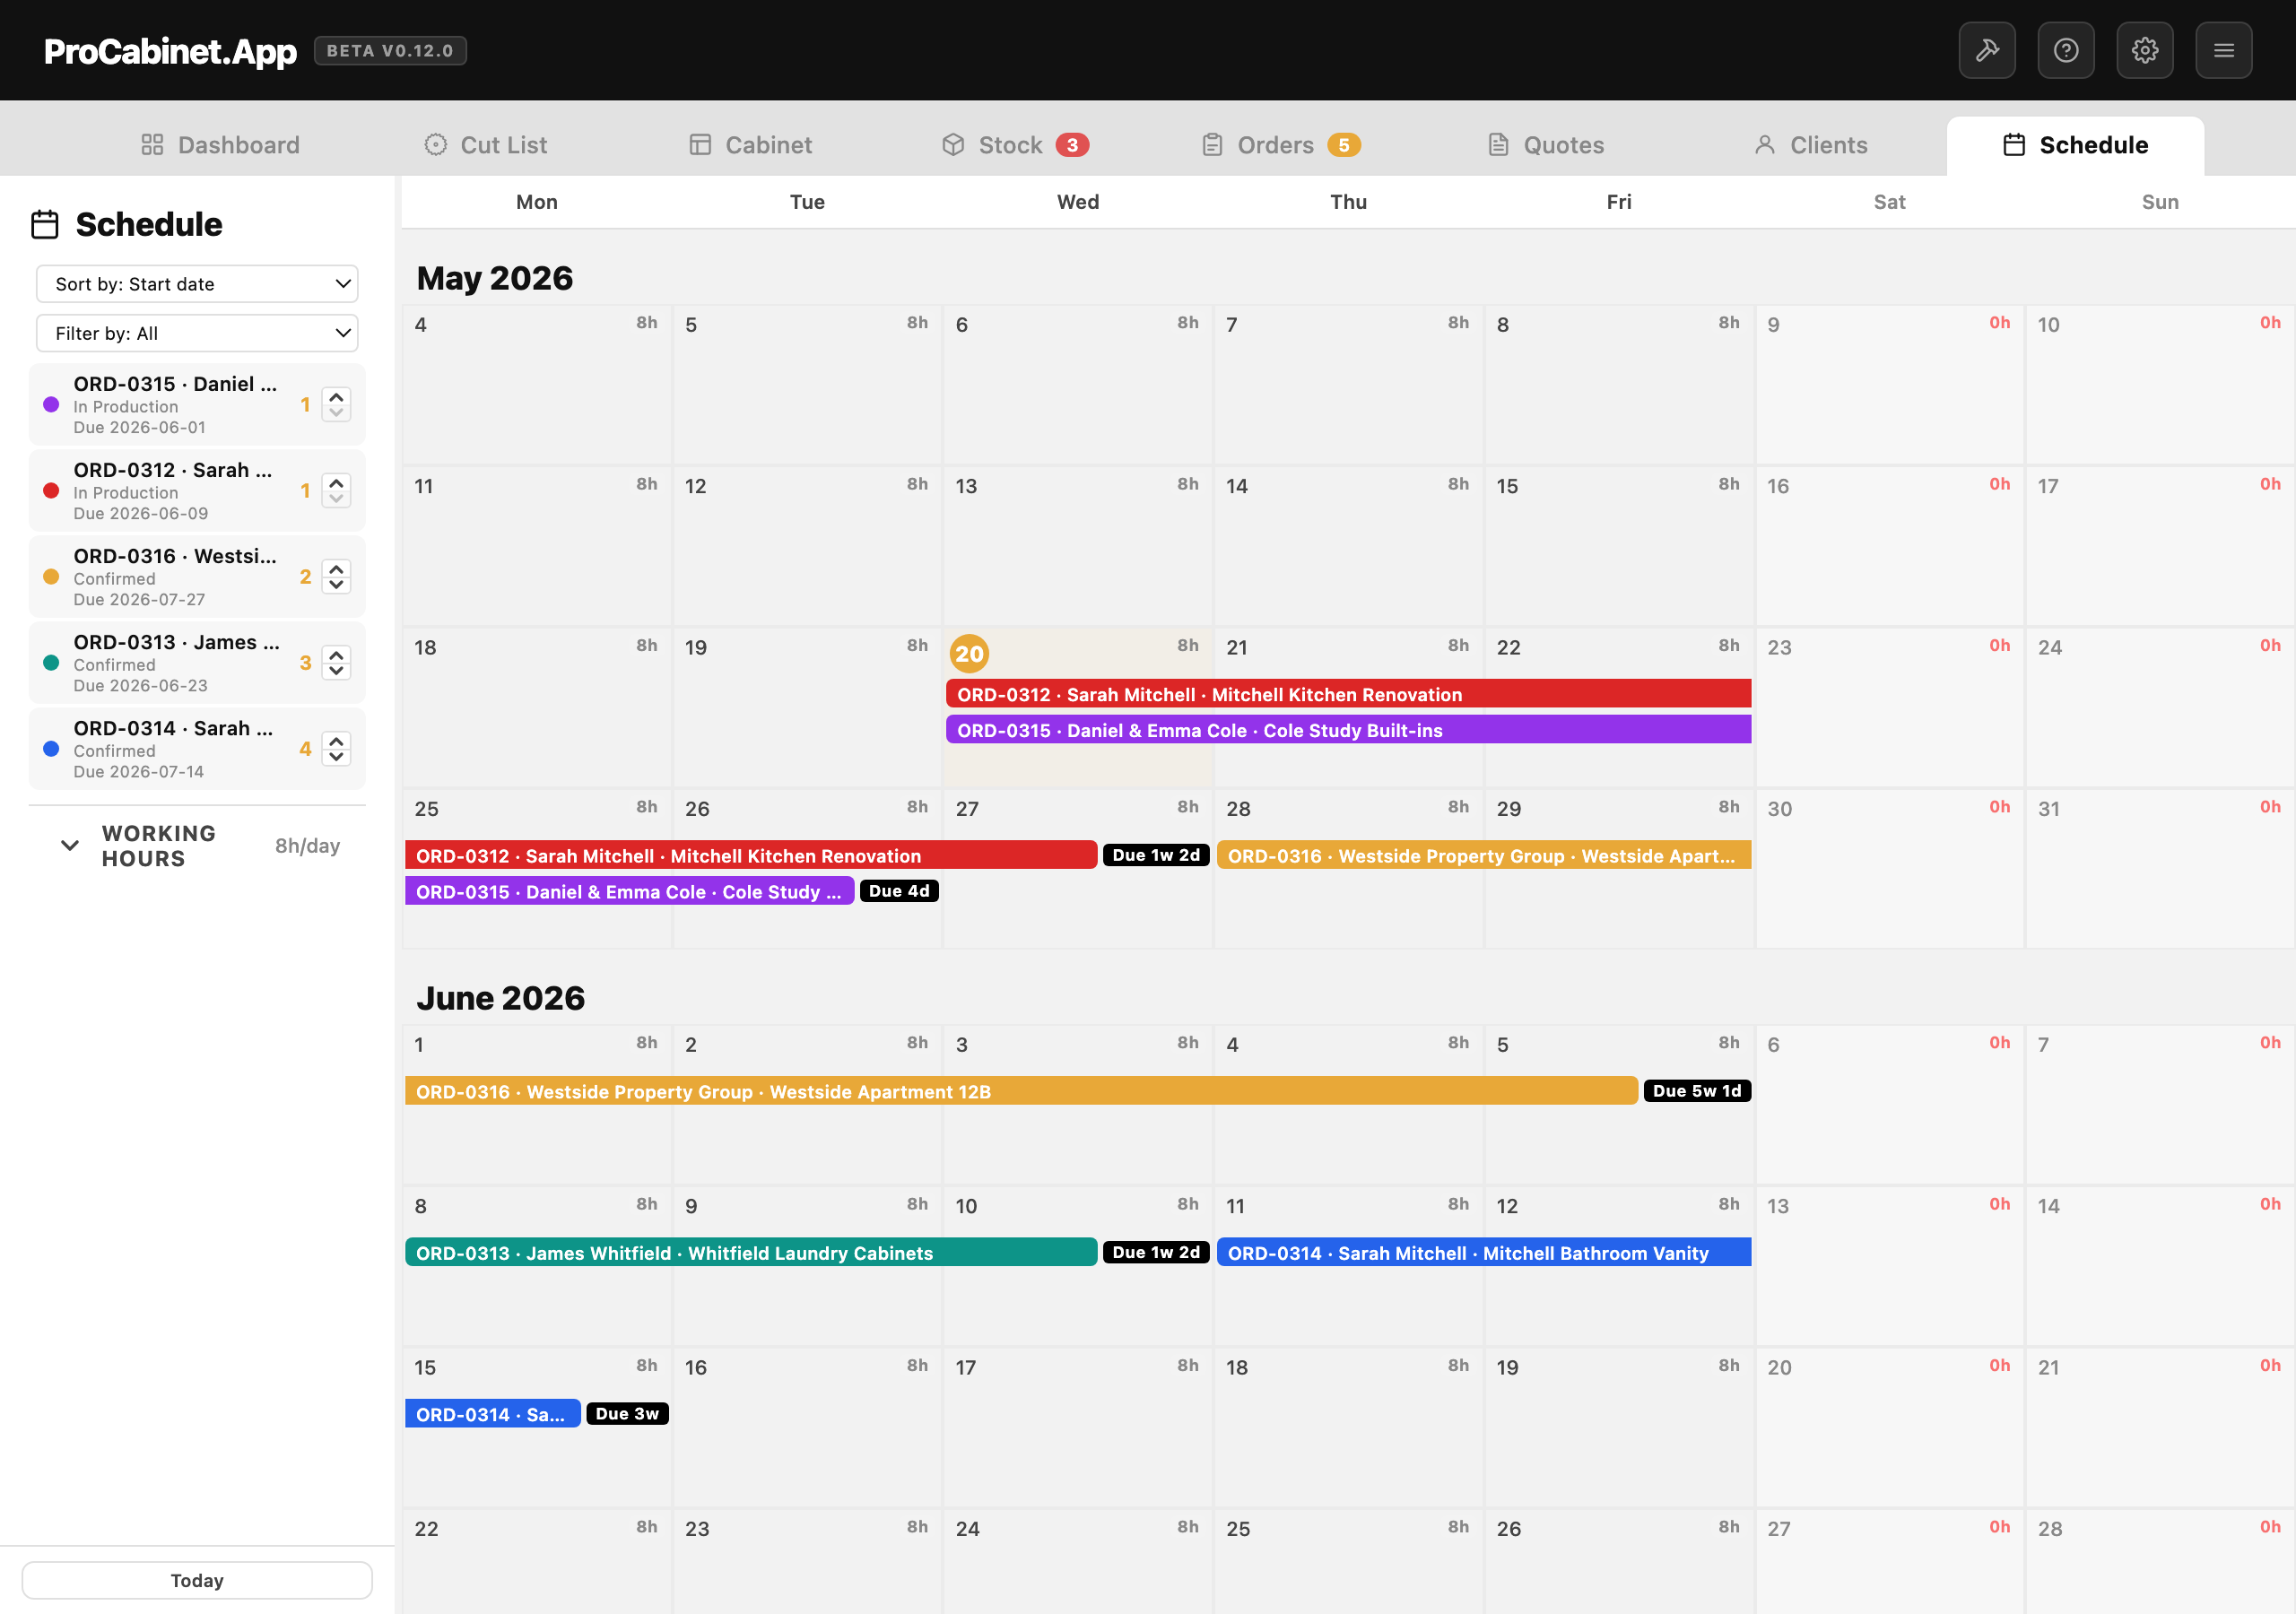Image resolution: width=2296 pixels, height=1614 pixels.
Task: Switch to the Stock tab
Action: tap(1014, 145)
